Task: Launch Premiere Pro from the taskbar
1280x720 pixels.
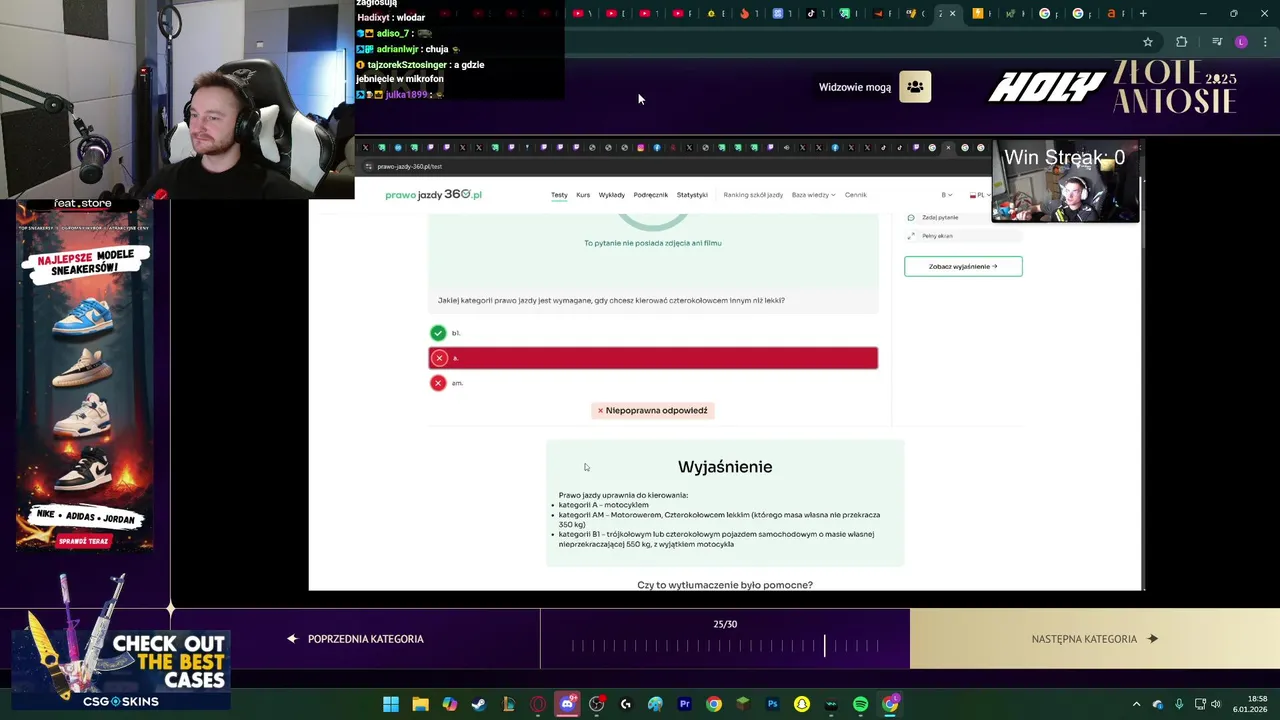Action: pos(685,704)
